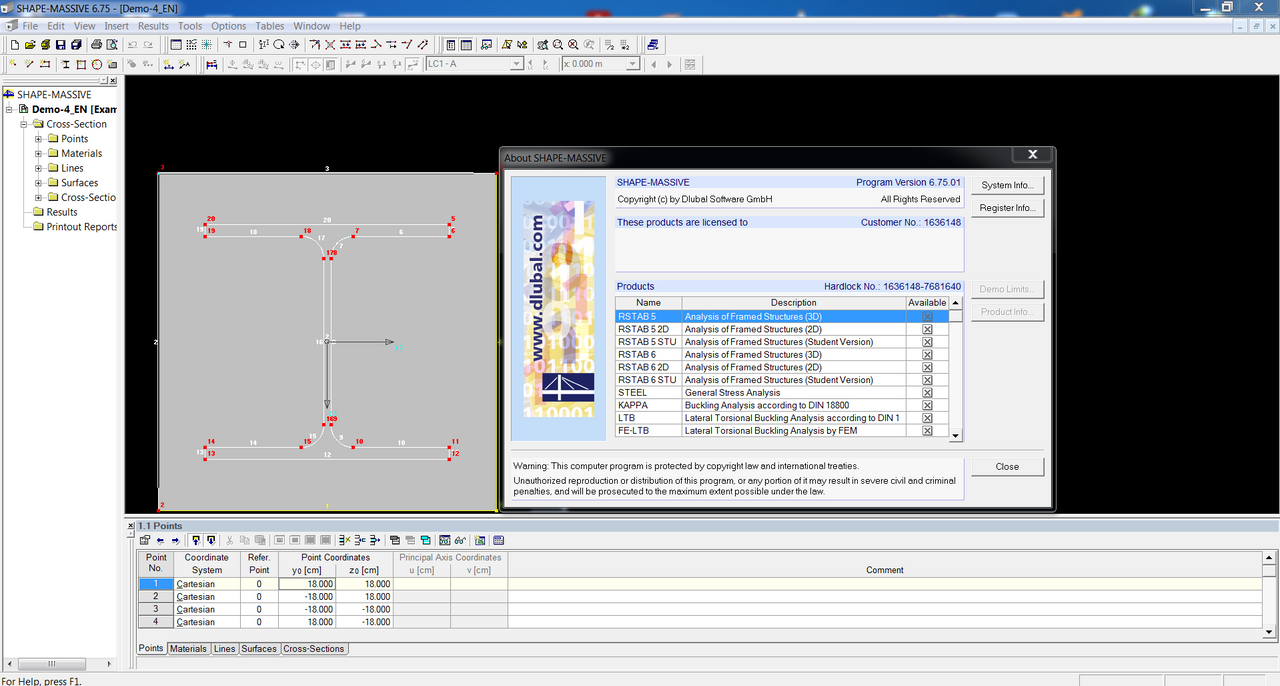Collapse the Cross-Section parent tree node
The height and width of the screenshot is (686, 1280).
(24, 124)
